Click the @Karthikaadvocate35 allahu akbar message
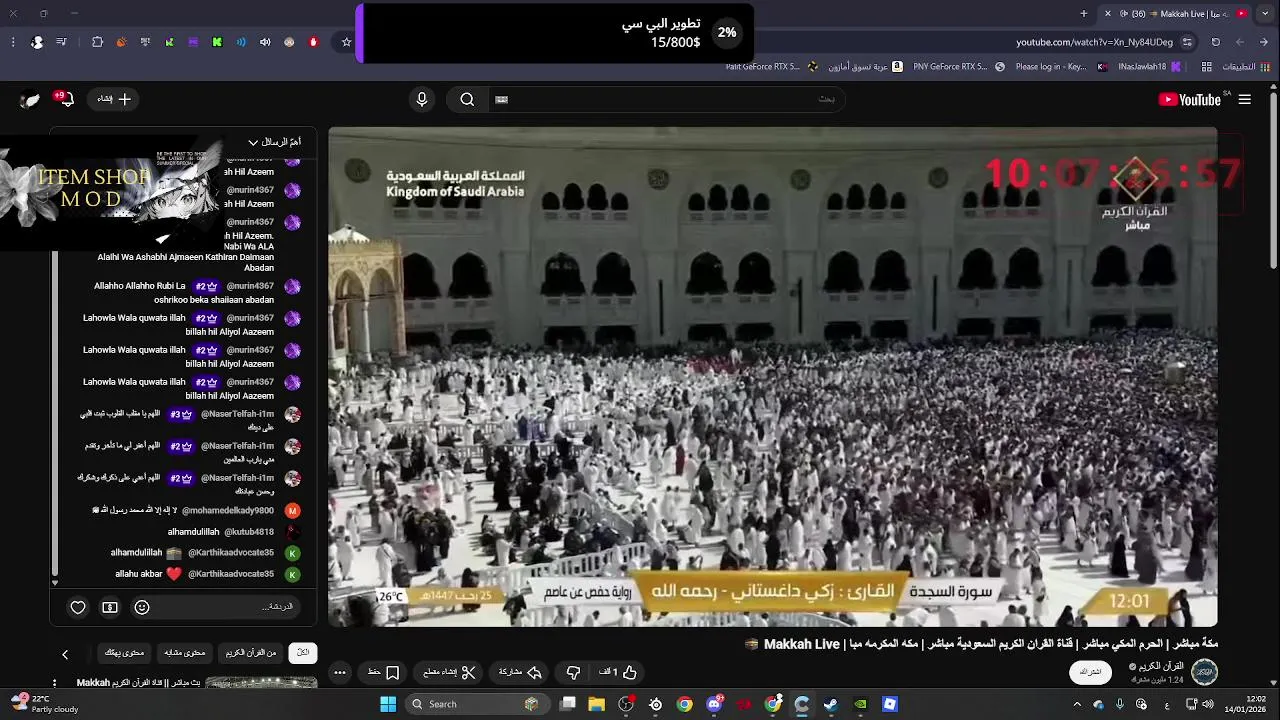 [194, 574]
